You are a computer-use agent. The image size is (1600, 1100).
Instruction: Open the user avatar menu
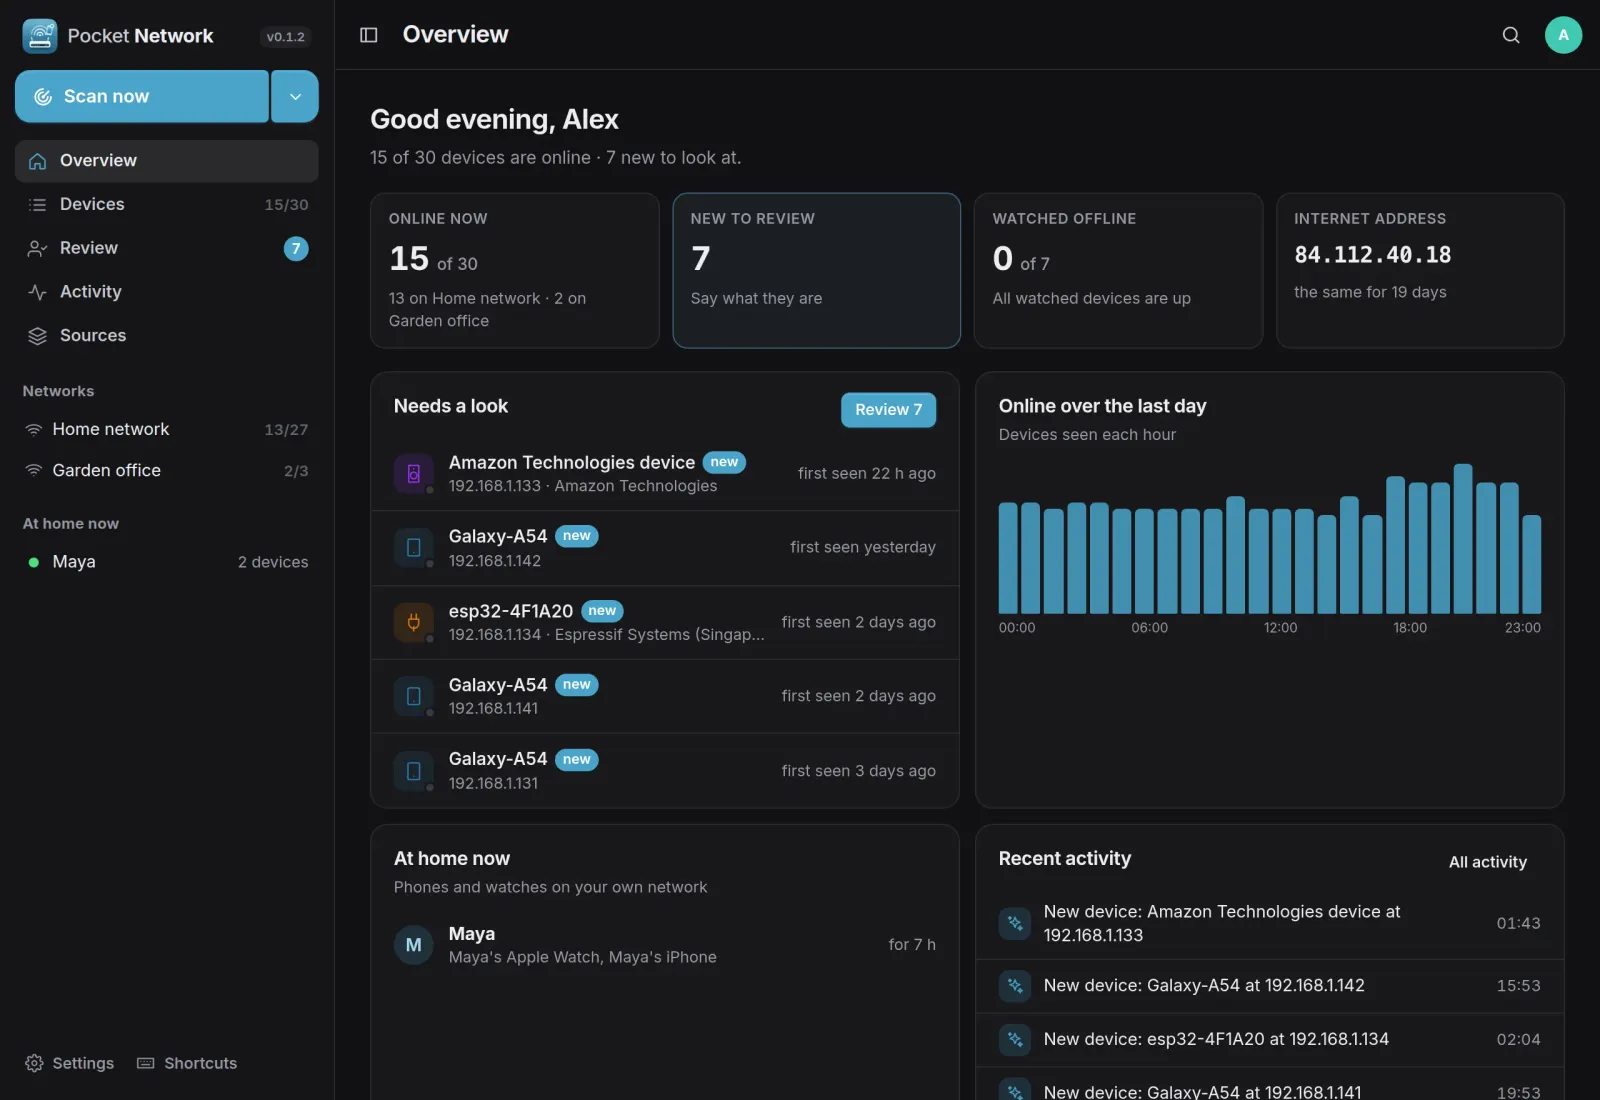click(x=1563, y=35)
